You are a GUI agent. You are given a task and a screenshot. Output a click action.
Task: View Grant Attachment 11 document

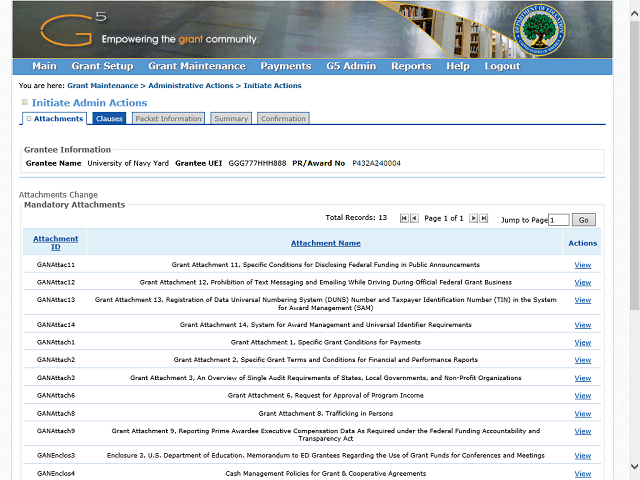(x=582, y=265)
